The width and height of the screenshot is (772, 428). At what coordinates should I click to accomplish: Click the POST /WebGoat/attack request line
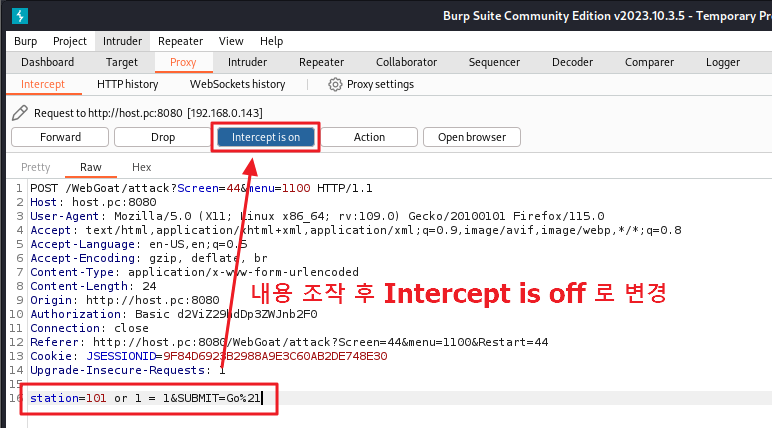[x=201, y=188]
